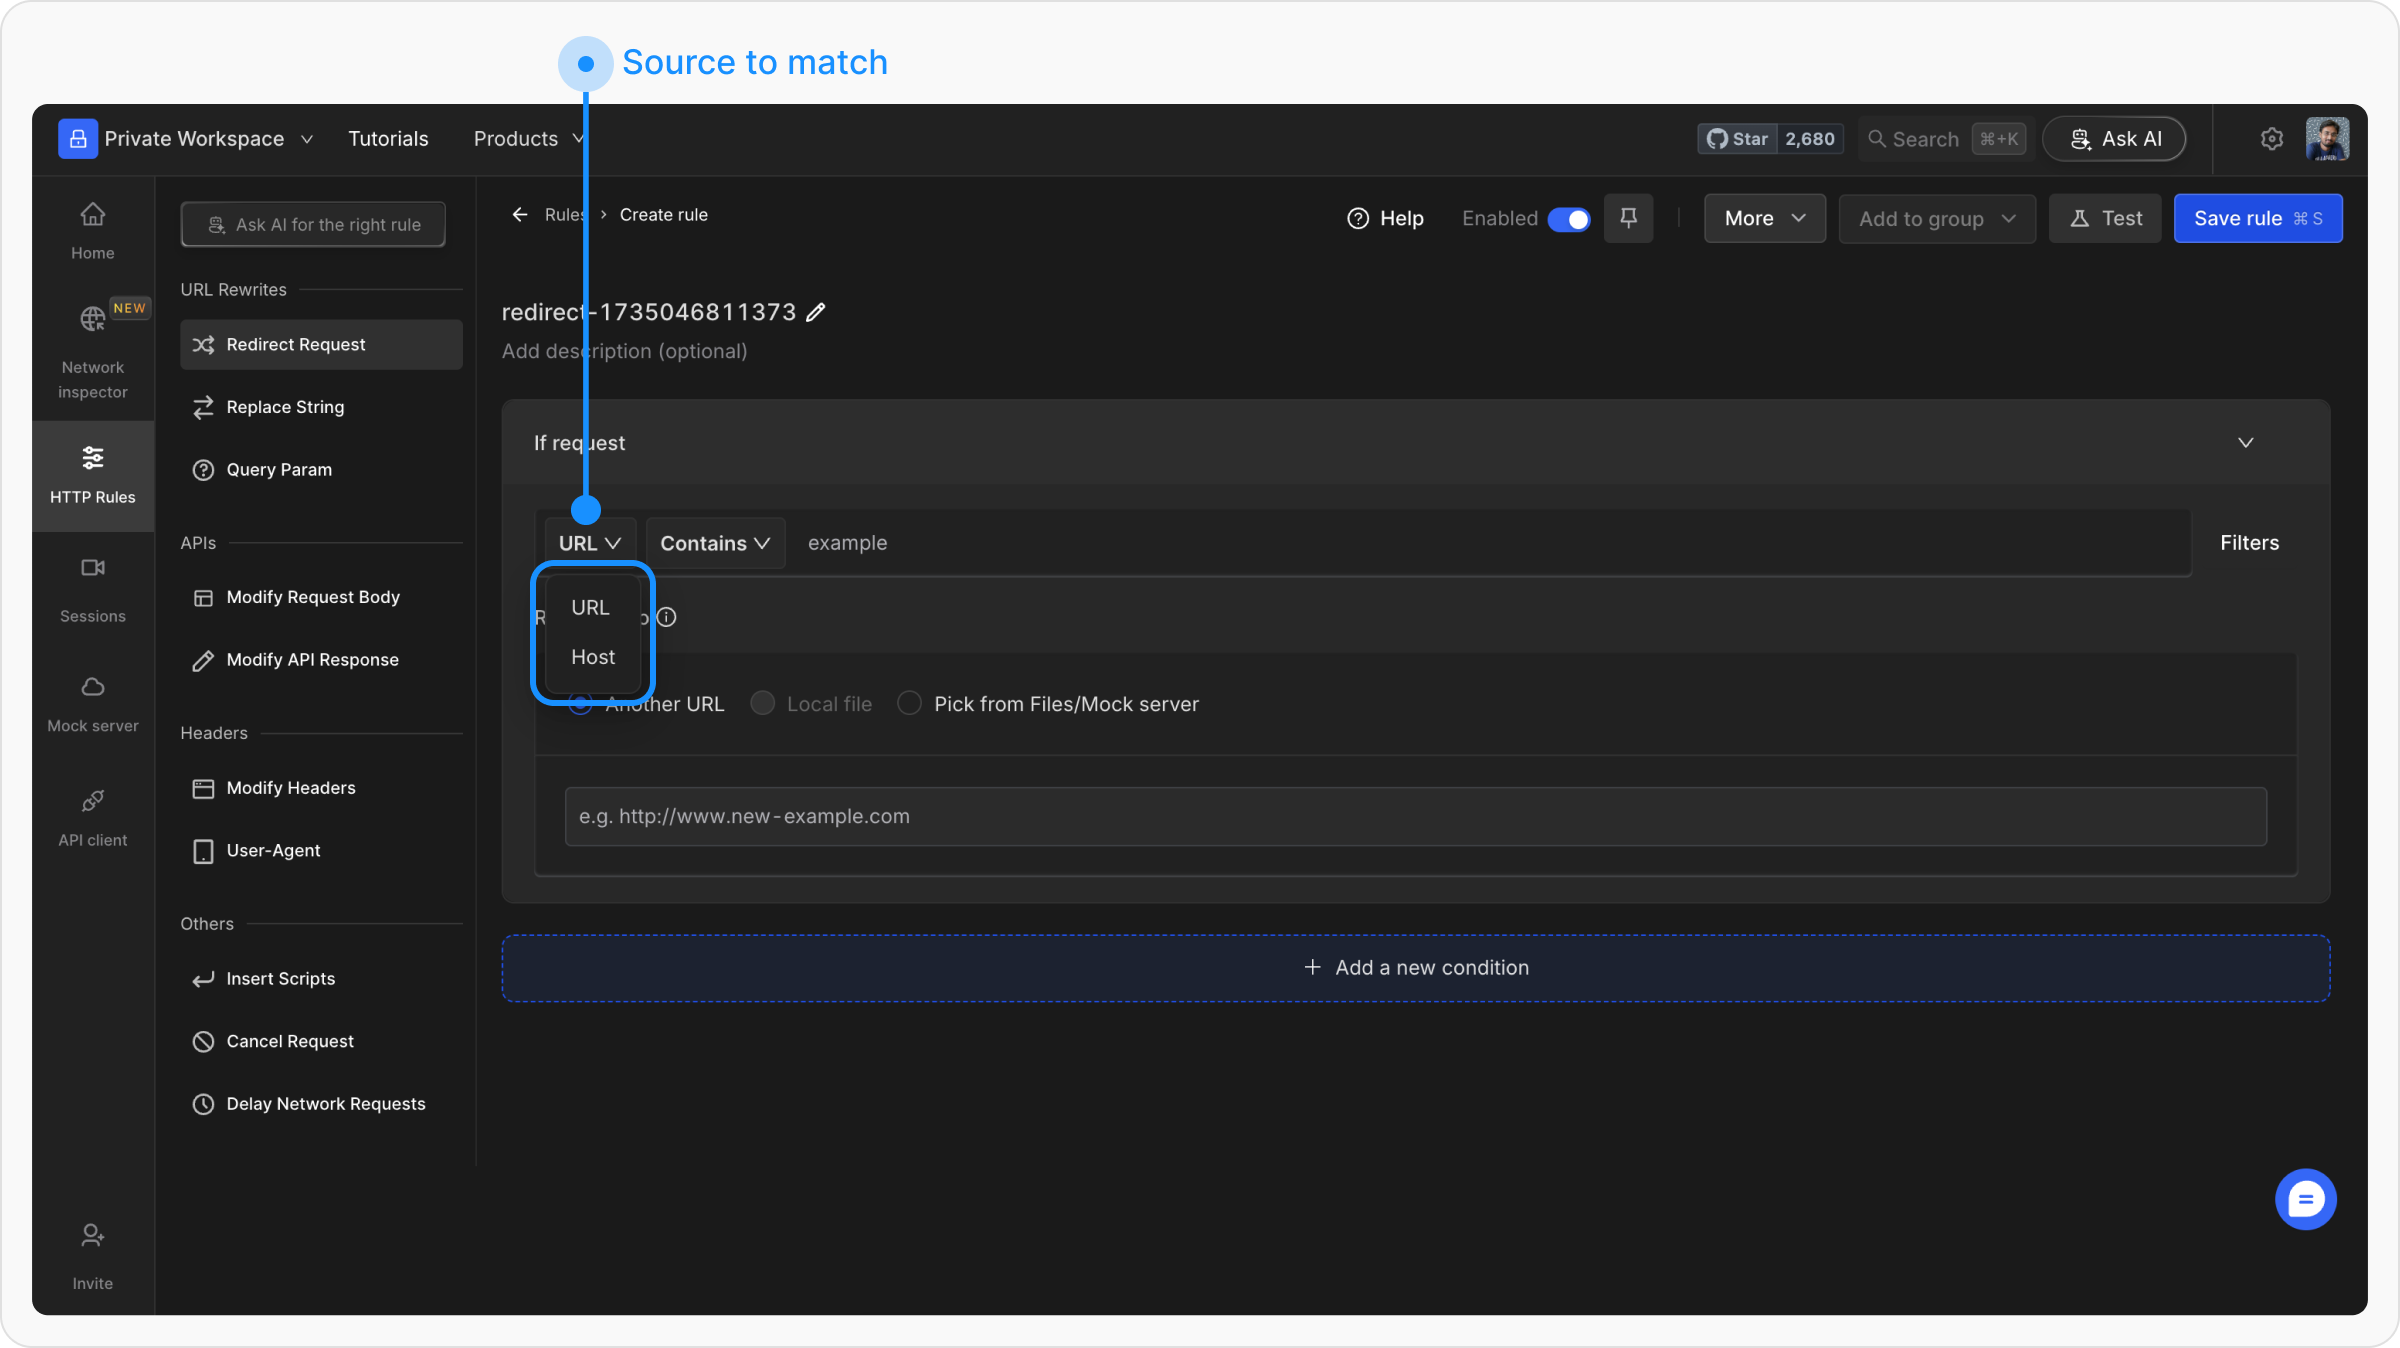Select Modify Headers rule type
This screenshot has height=1348, width=2400.
pos(291,788)
